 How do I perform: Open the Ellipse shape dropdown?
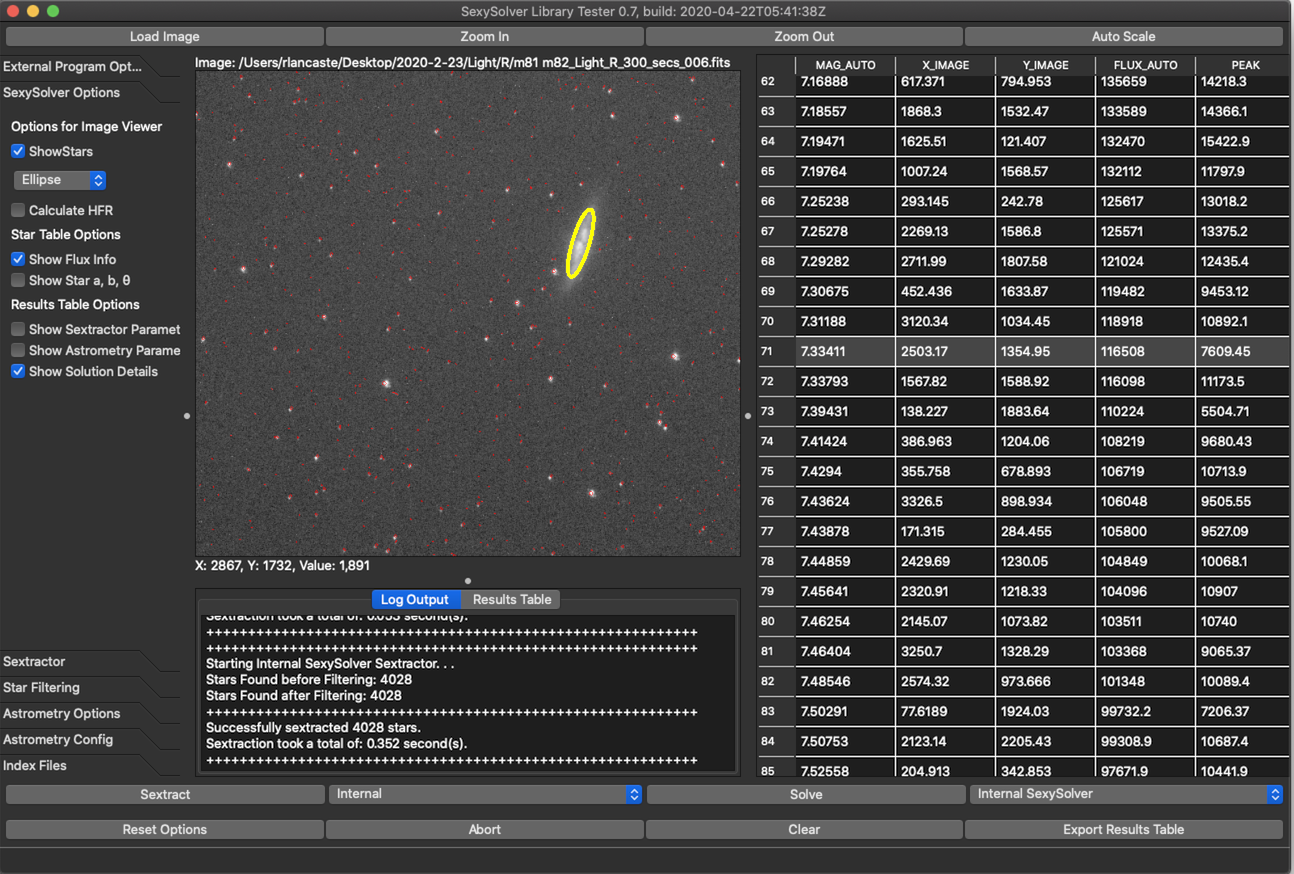click(x=60, y=180)
